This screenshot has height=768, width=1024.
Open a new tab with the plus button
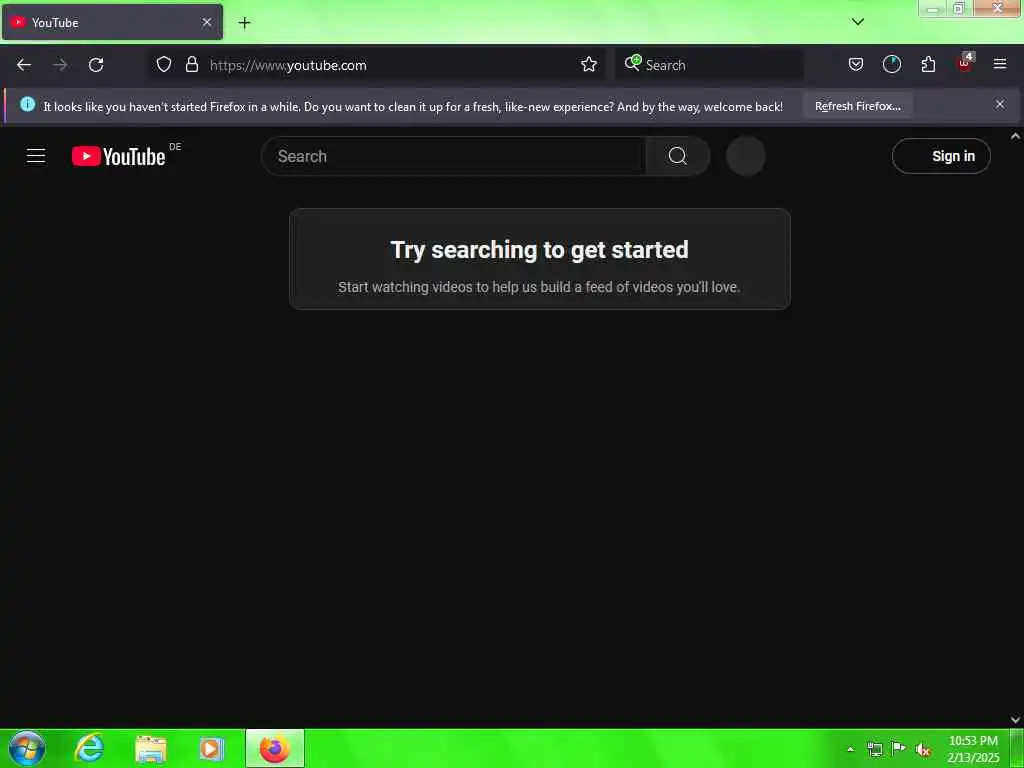244,23
